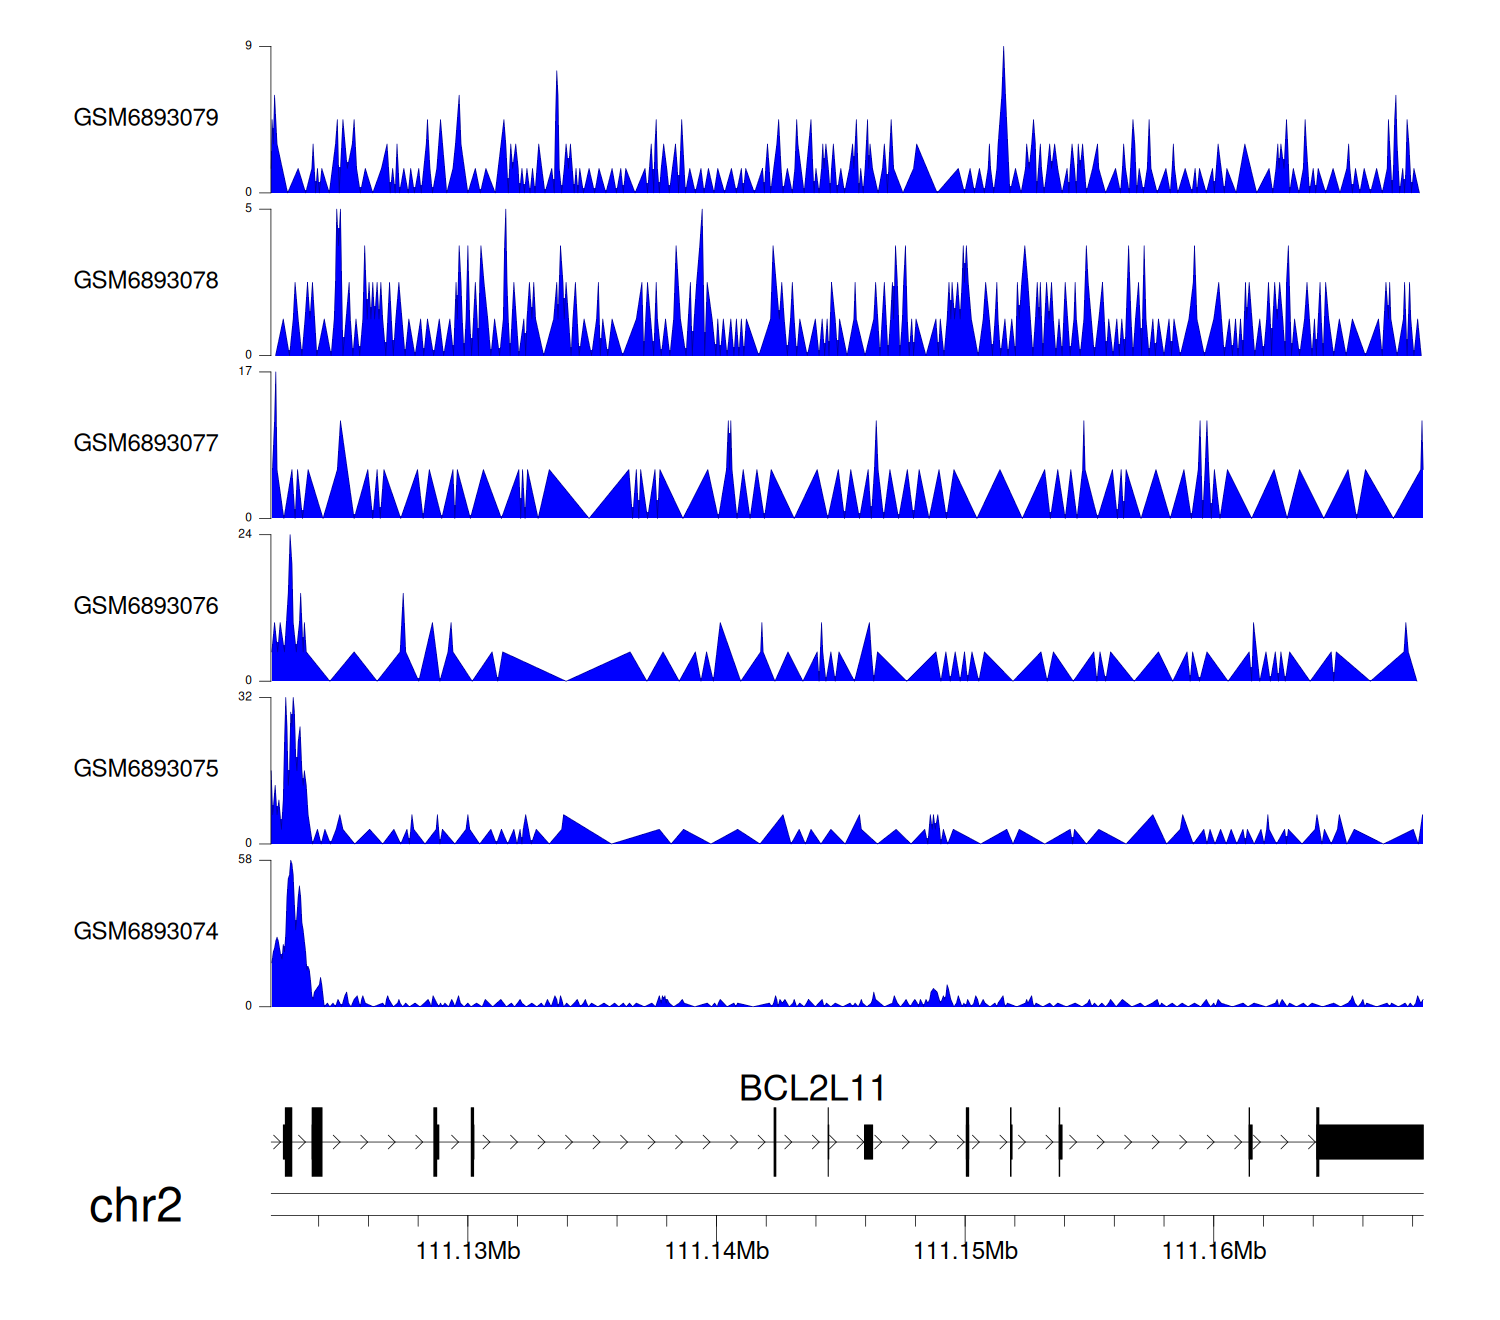Click the GSM6893079 track label
1500x1320 pixels.
click(146, 118)
